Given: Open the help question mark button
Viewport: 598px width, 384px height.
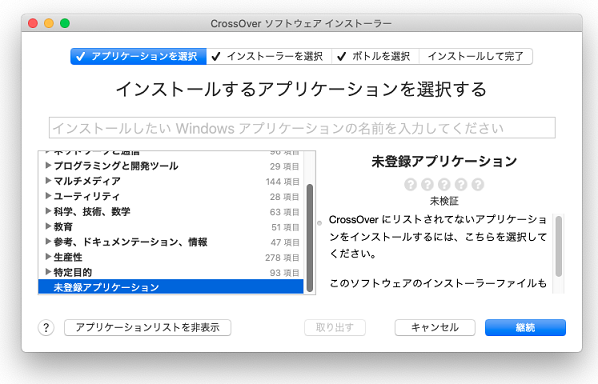Looking at the screenshot, I should [46, 328].
